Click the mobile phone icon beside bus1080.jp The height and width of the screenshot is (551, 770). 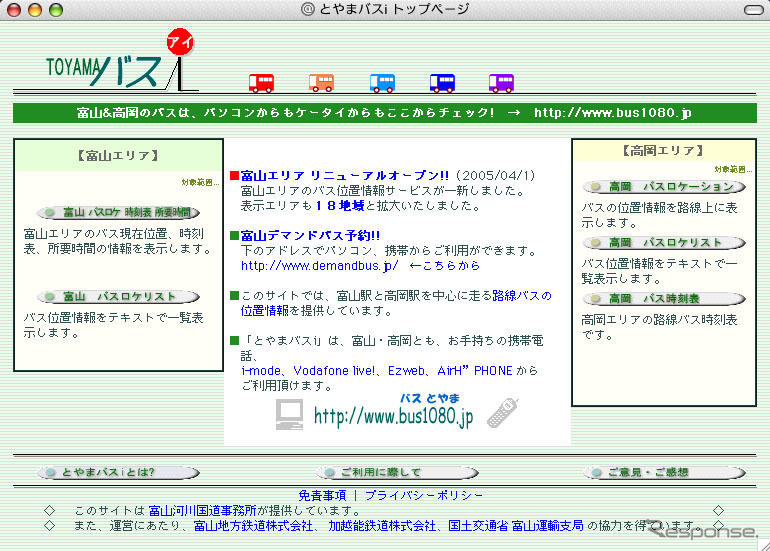pos(501,413)
